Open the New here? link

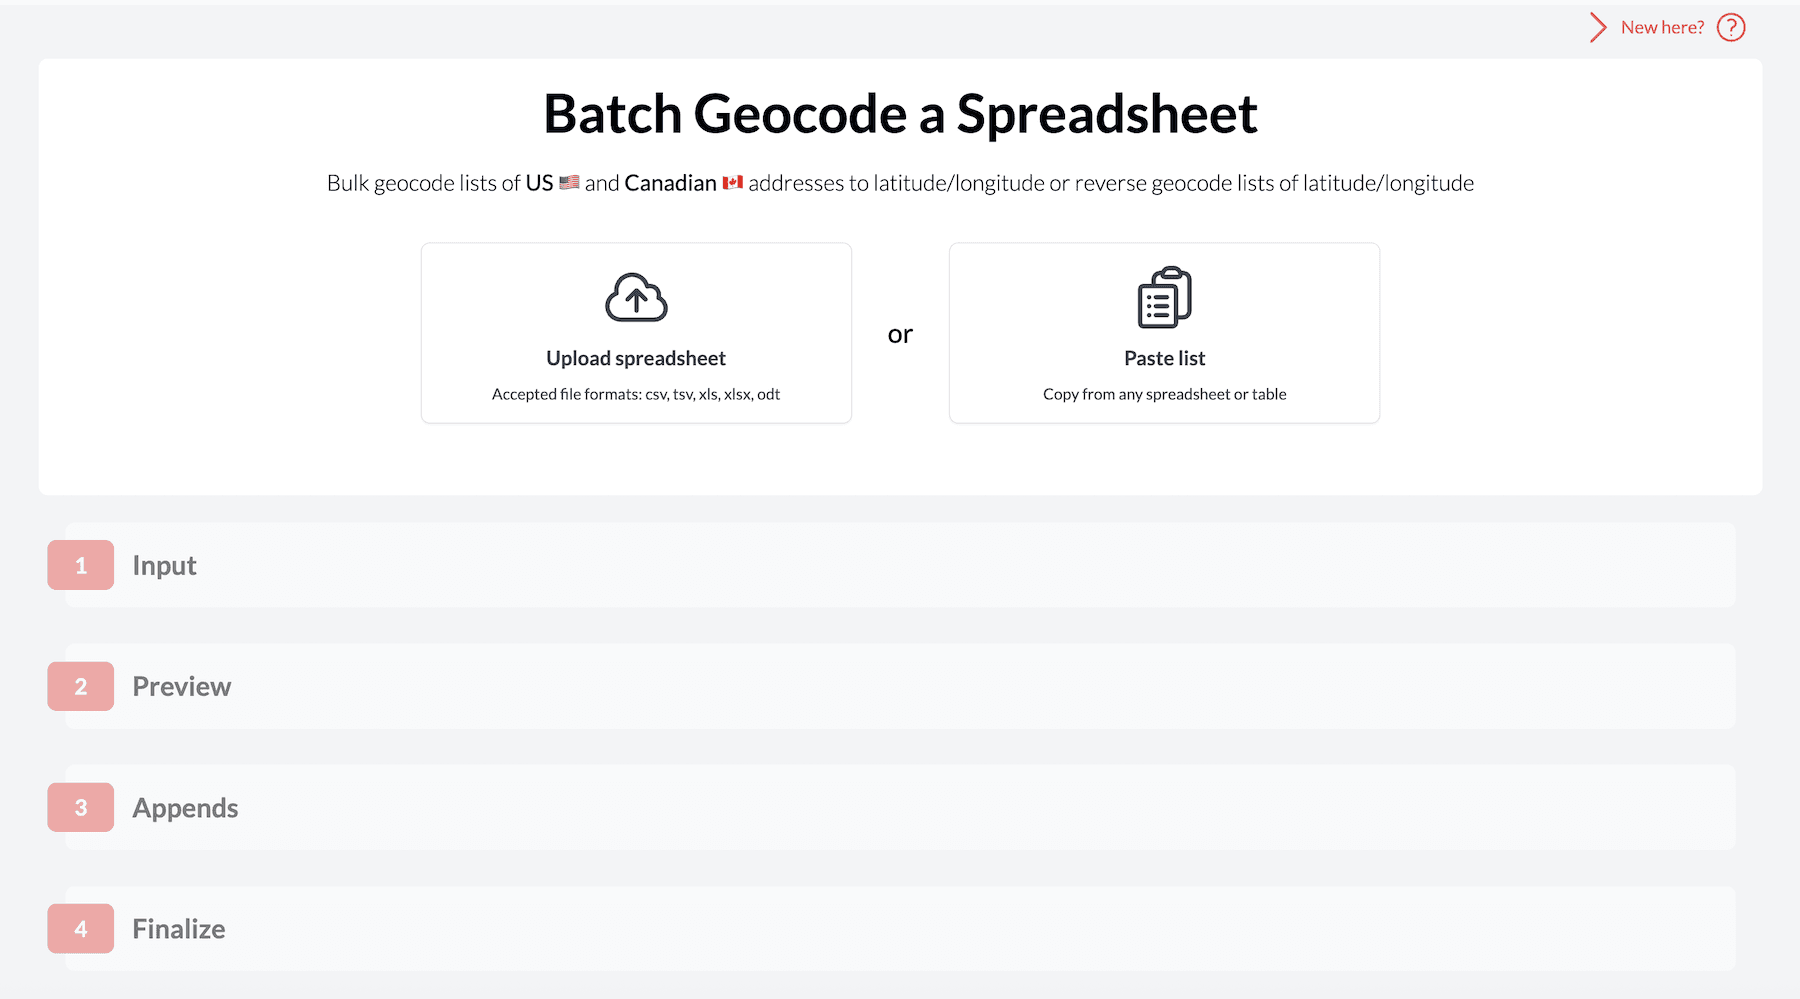click(x=1662, y=27)
